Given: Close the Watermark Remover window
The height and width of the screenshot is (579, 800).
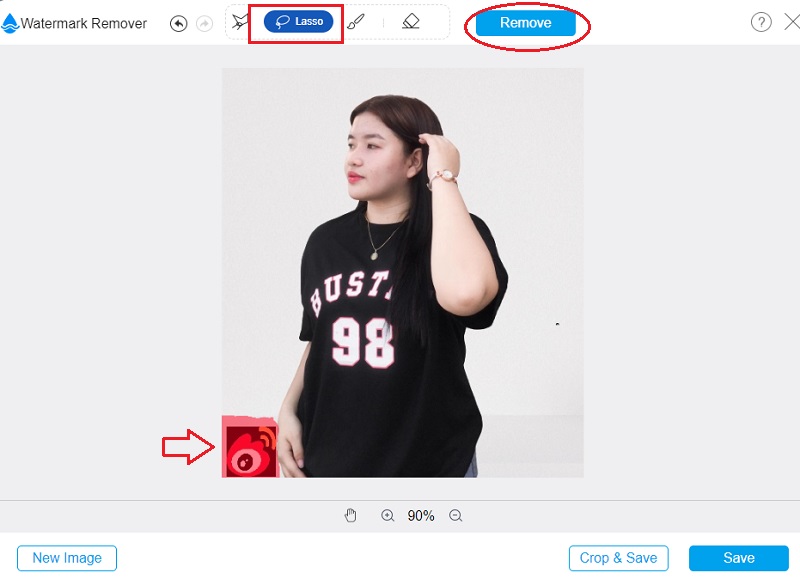Looking at the screenshot, I should [790, 20].
